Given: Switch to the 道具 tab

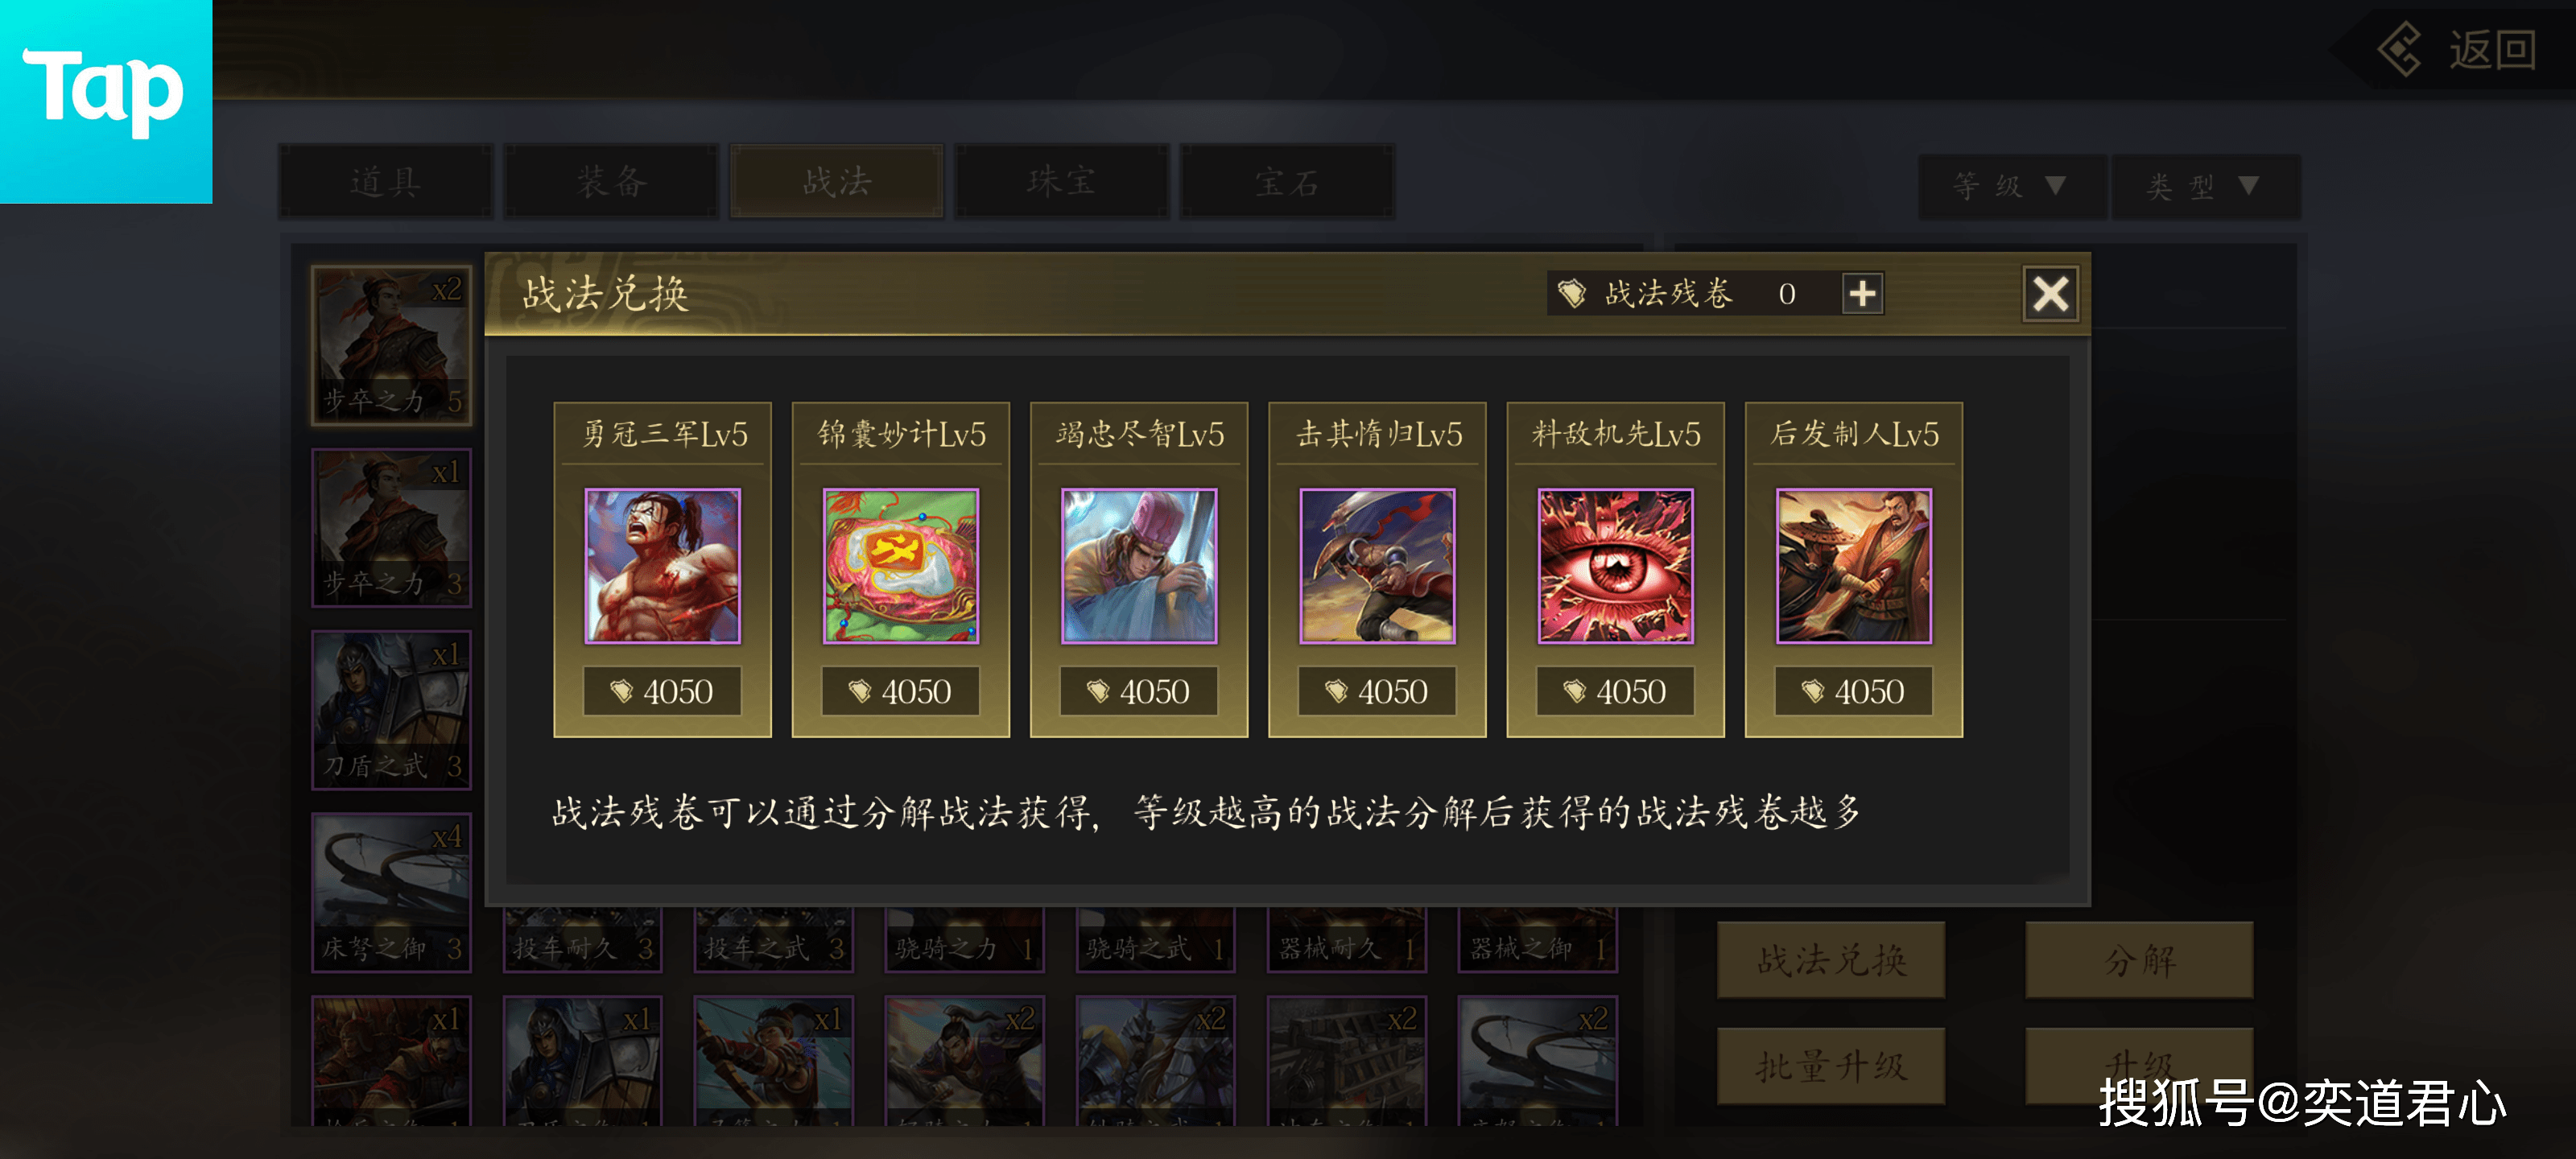Looking at the screenshot, I should pyautogui.click(x=386, y=181).
